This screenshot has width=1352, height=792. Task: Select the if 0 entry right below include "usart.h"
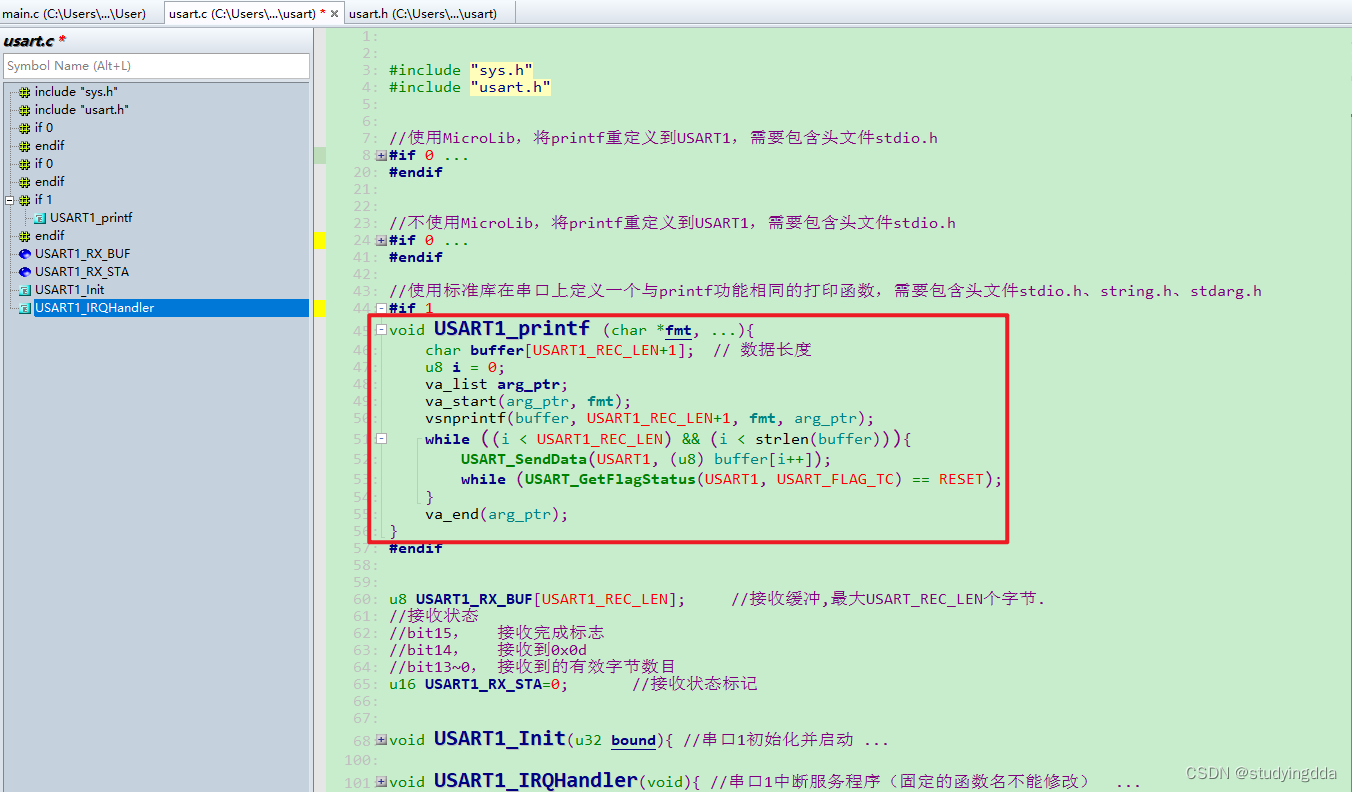pyautogui.click(x=44, y=128)
